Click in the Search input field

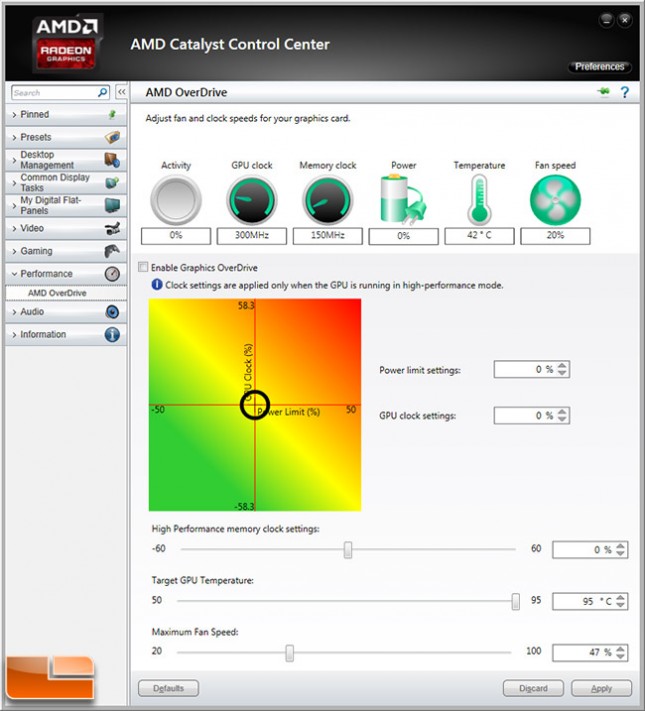coord(54,93)
